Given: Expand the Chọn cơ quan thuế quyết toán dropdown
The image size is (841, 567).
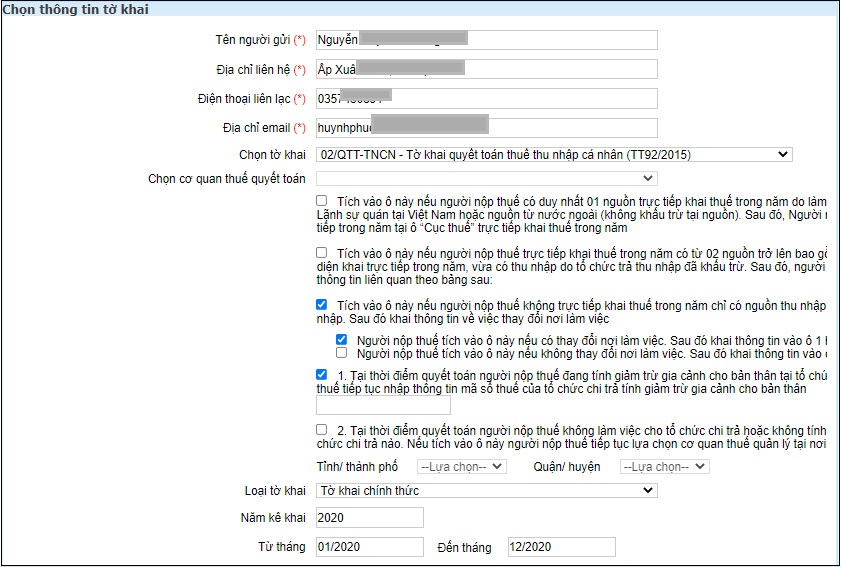Looking at the screenshot, I should [x=486, y=179].
